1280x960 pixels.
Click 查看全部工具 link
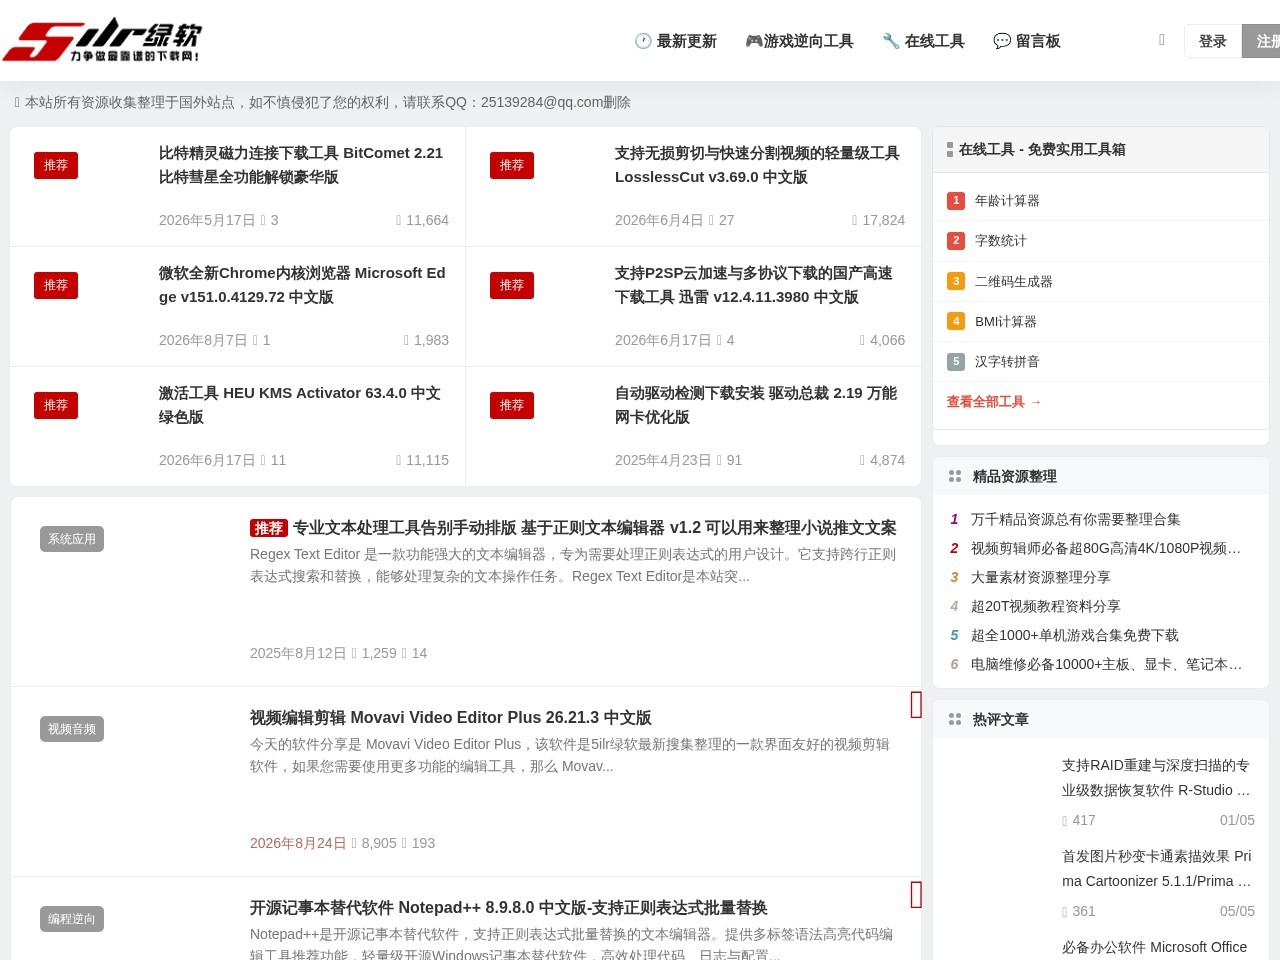click(x=994, y=402)
